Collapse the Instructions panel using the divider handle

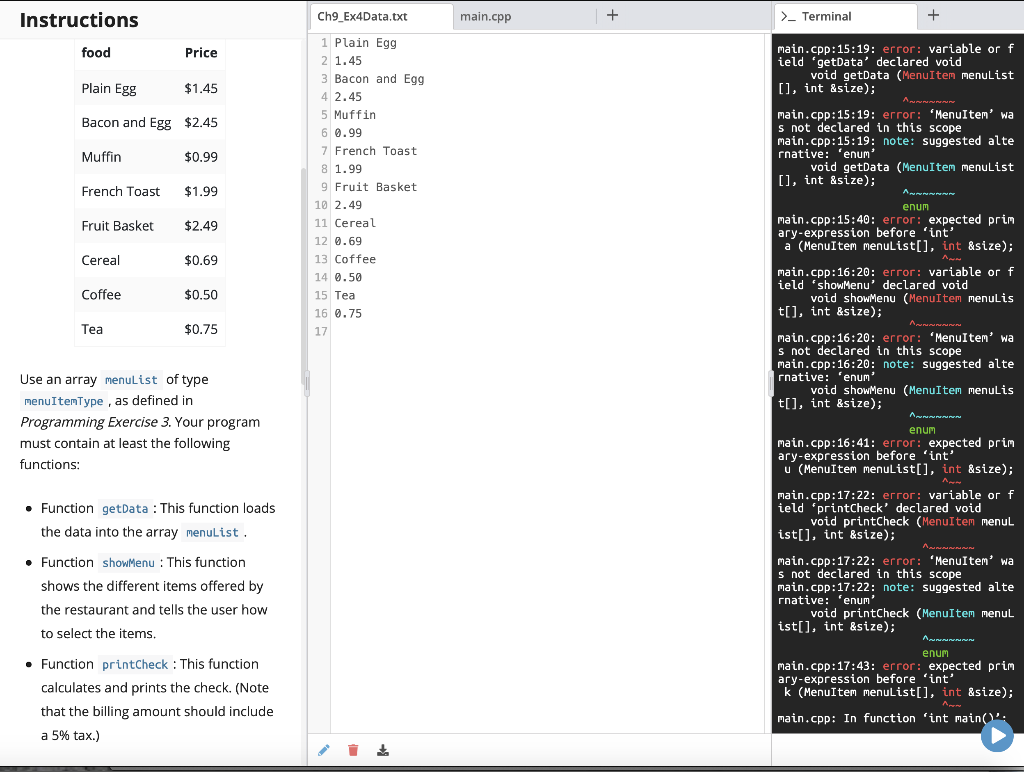305,383
